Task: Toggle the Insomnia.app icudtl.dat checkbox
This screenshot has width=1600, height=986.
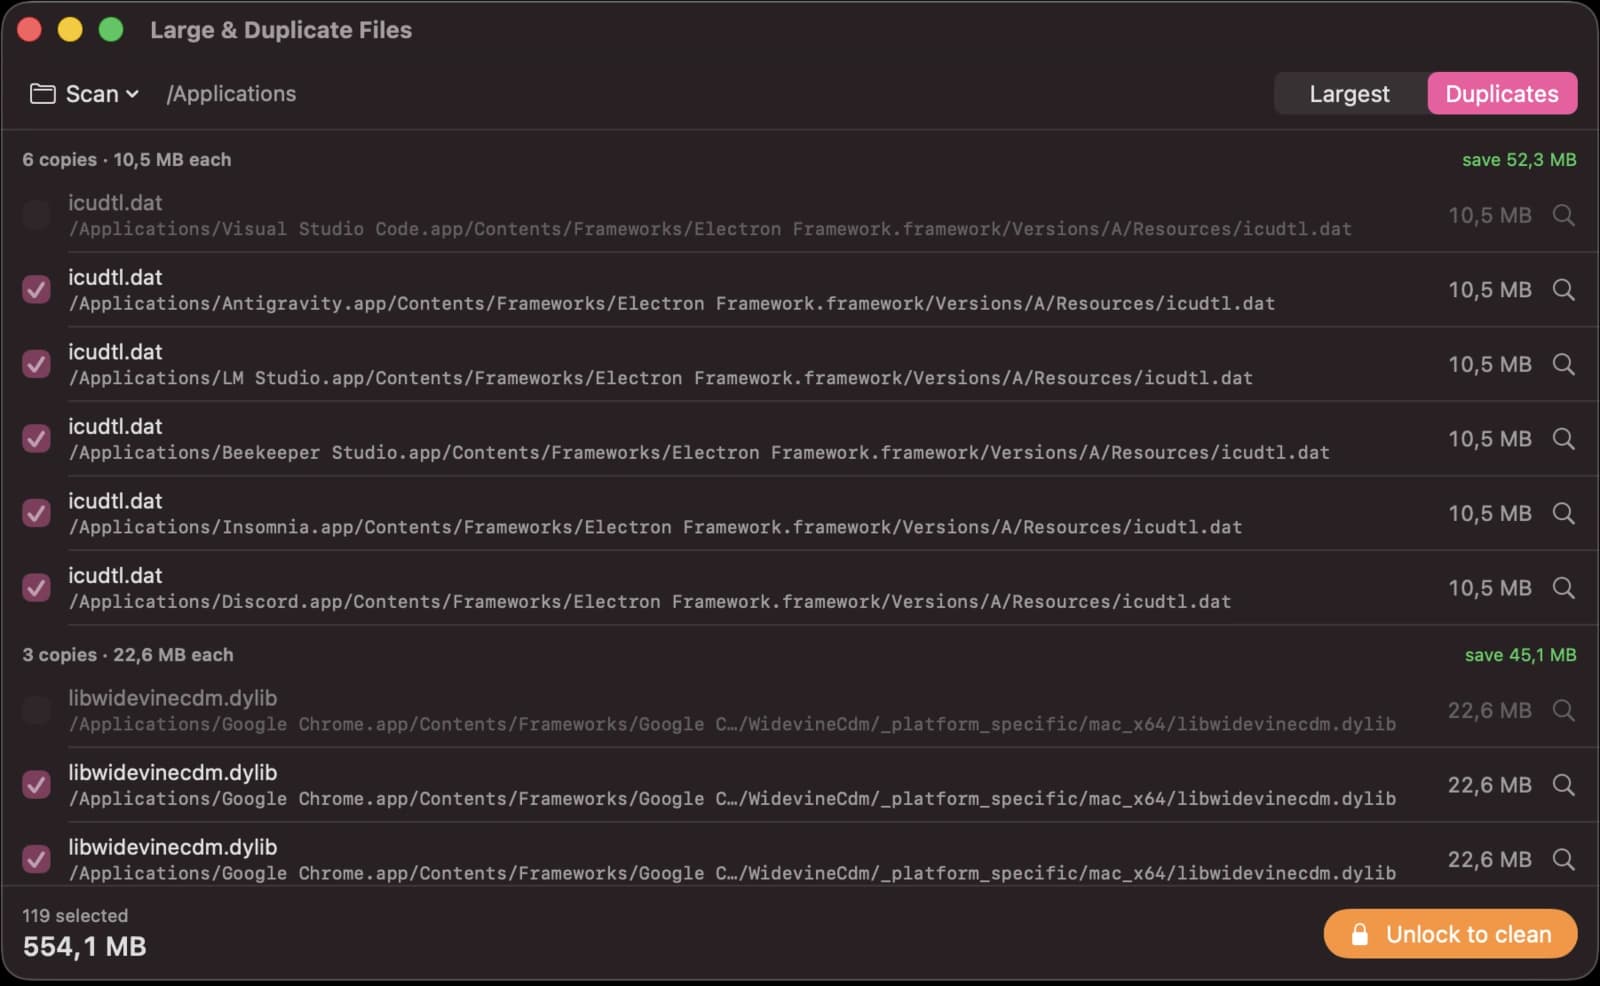Action: (x=37, y=513)
